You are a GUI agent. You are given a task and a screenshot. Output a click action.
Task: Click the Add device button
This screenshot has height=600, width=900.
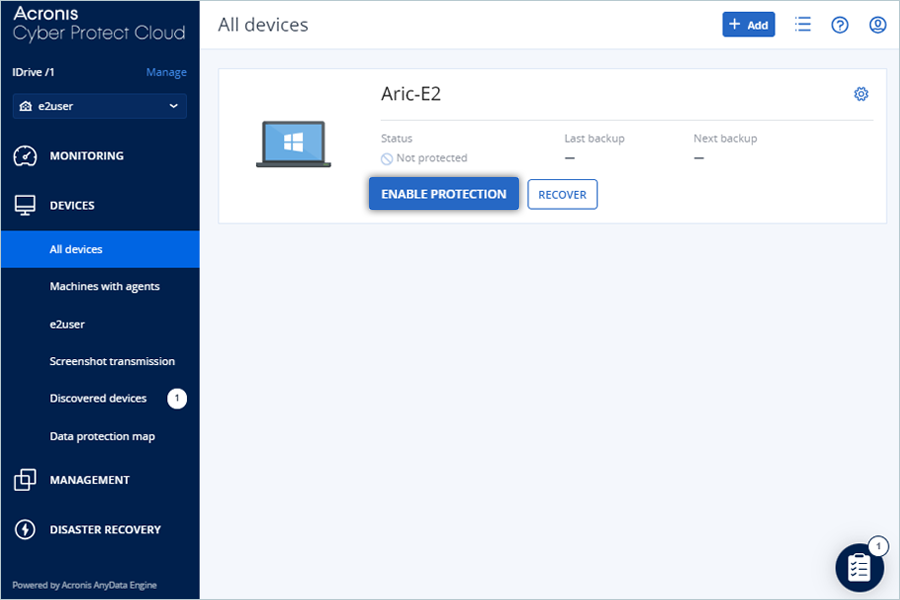tap(748, 25)
